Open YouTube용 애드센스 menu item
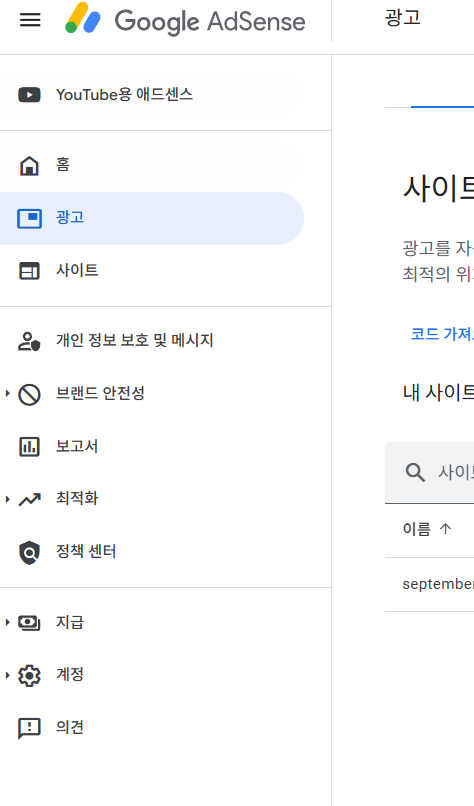The width and height of the screenshot is (474, 806). pos(124,95)
